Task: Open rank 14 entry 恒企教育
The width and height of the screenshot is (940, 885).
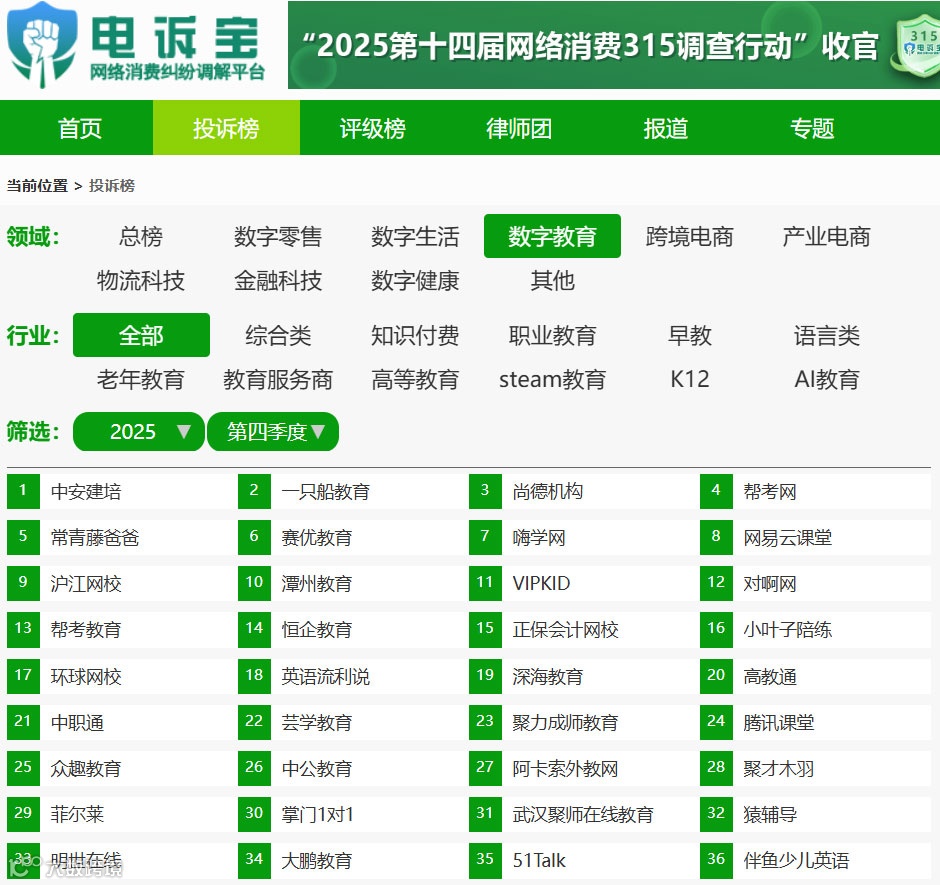Action: coord(317,630)
